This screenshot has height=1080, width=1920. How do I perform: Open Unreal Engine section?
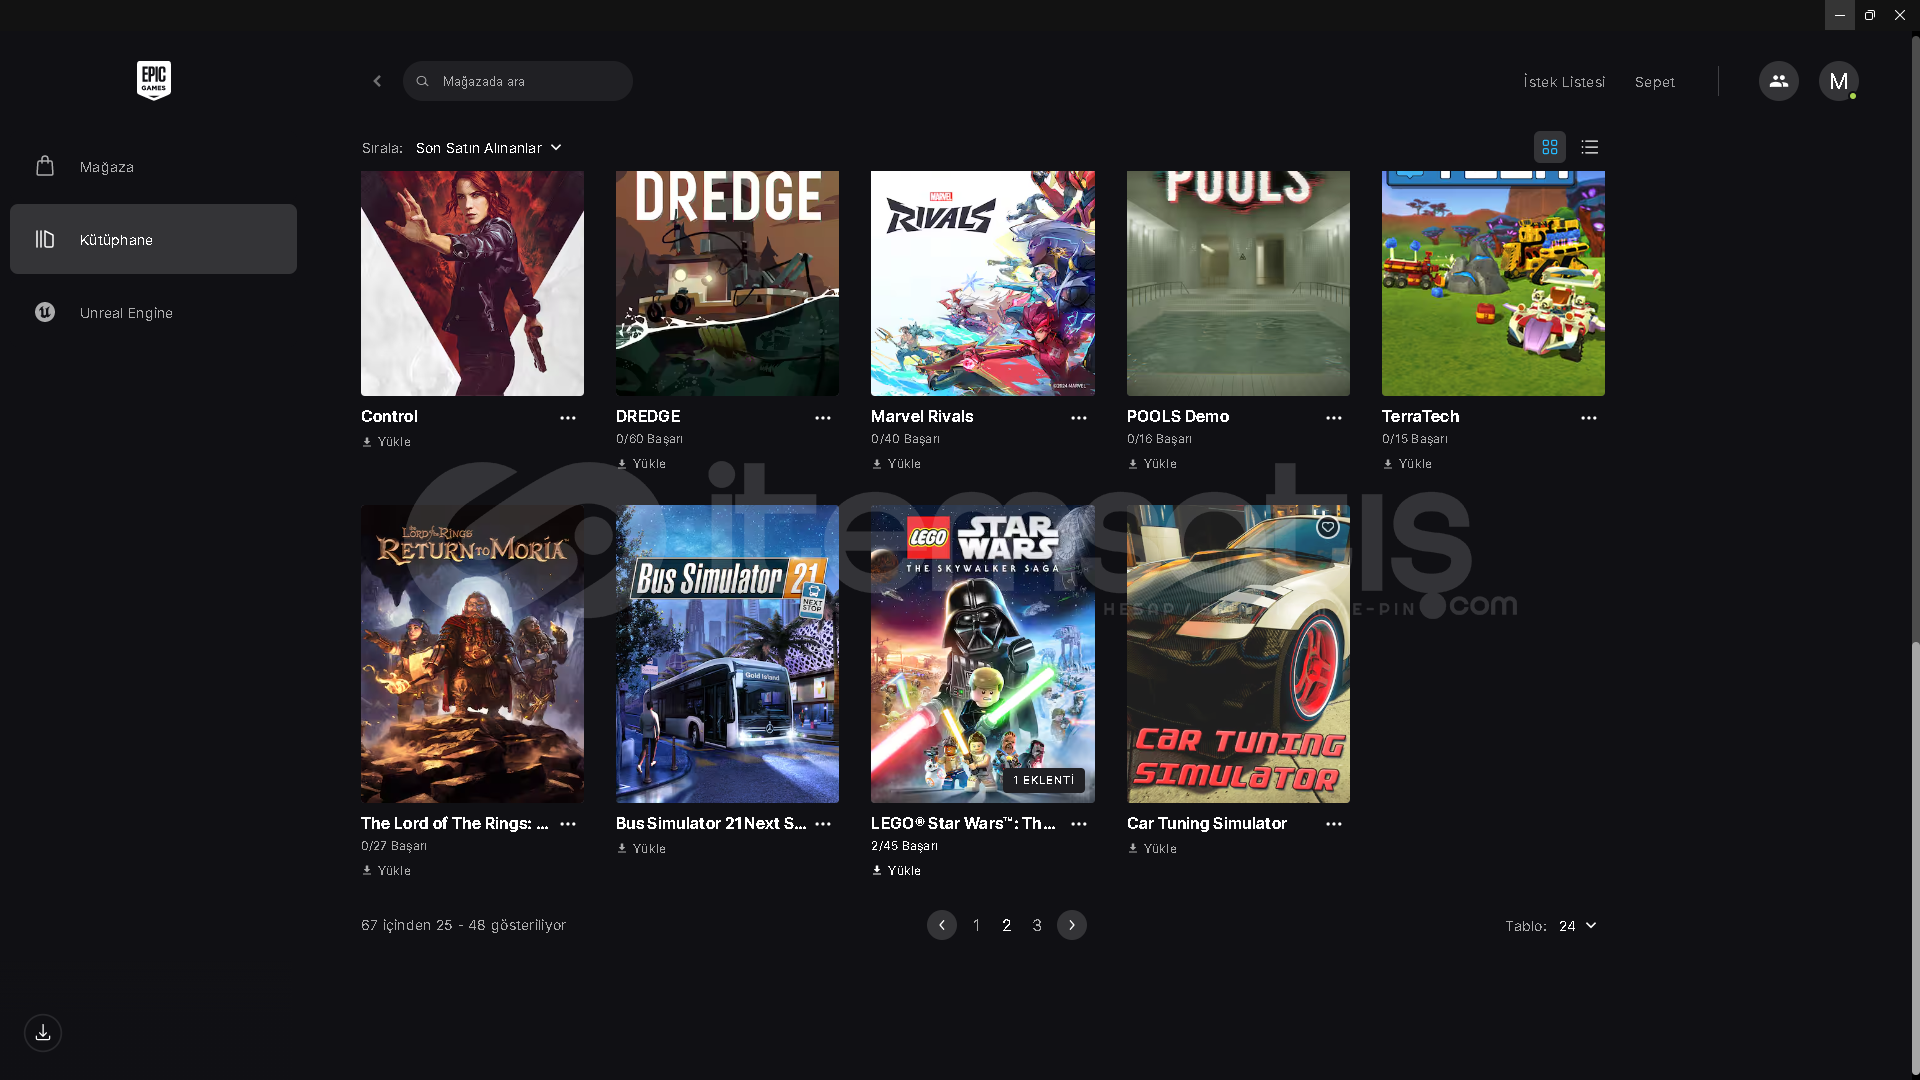click(153, 313)
